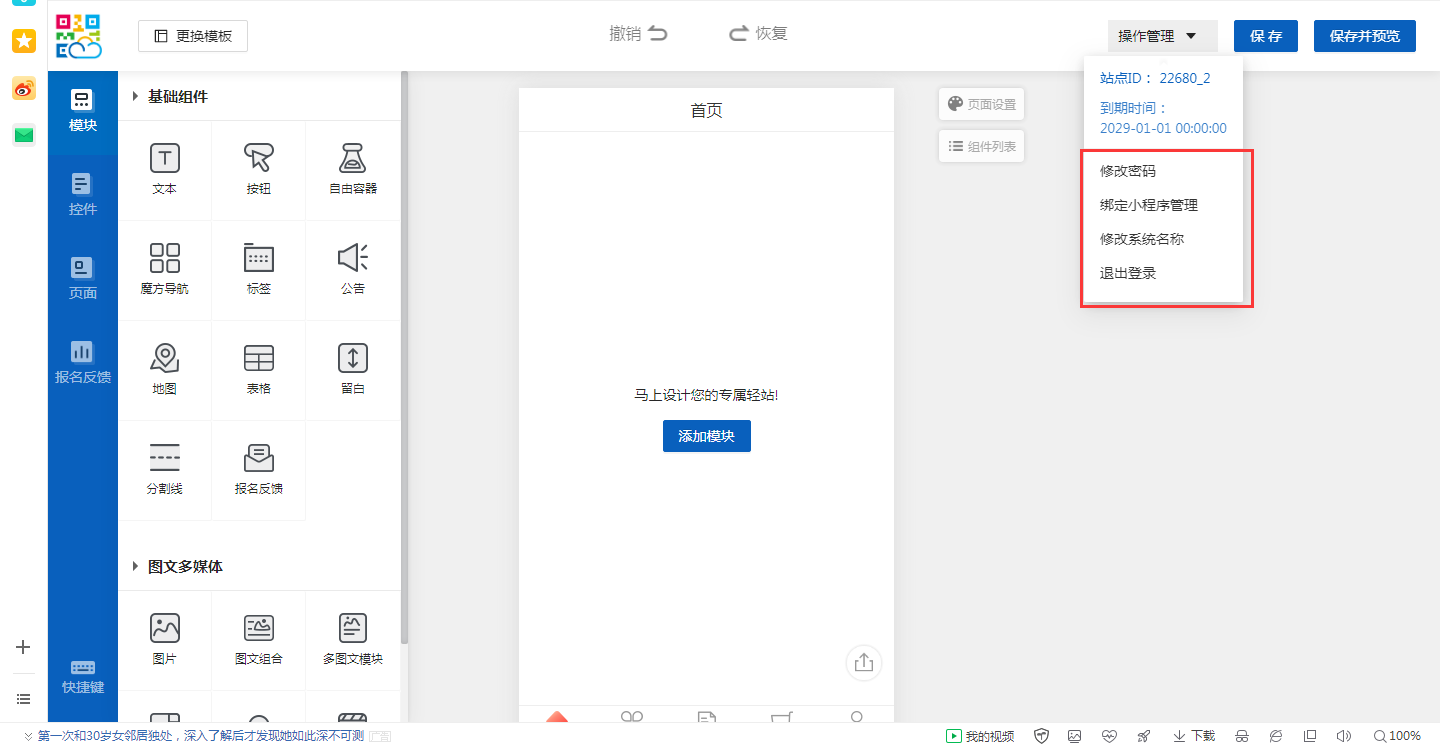Open 页面设置 with the palette icon
Image resolution: width=1440 pixels, height=749 pixels.
coord(981,104)
